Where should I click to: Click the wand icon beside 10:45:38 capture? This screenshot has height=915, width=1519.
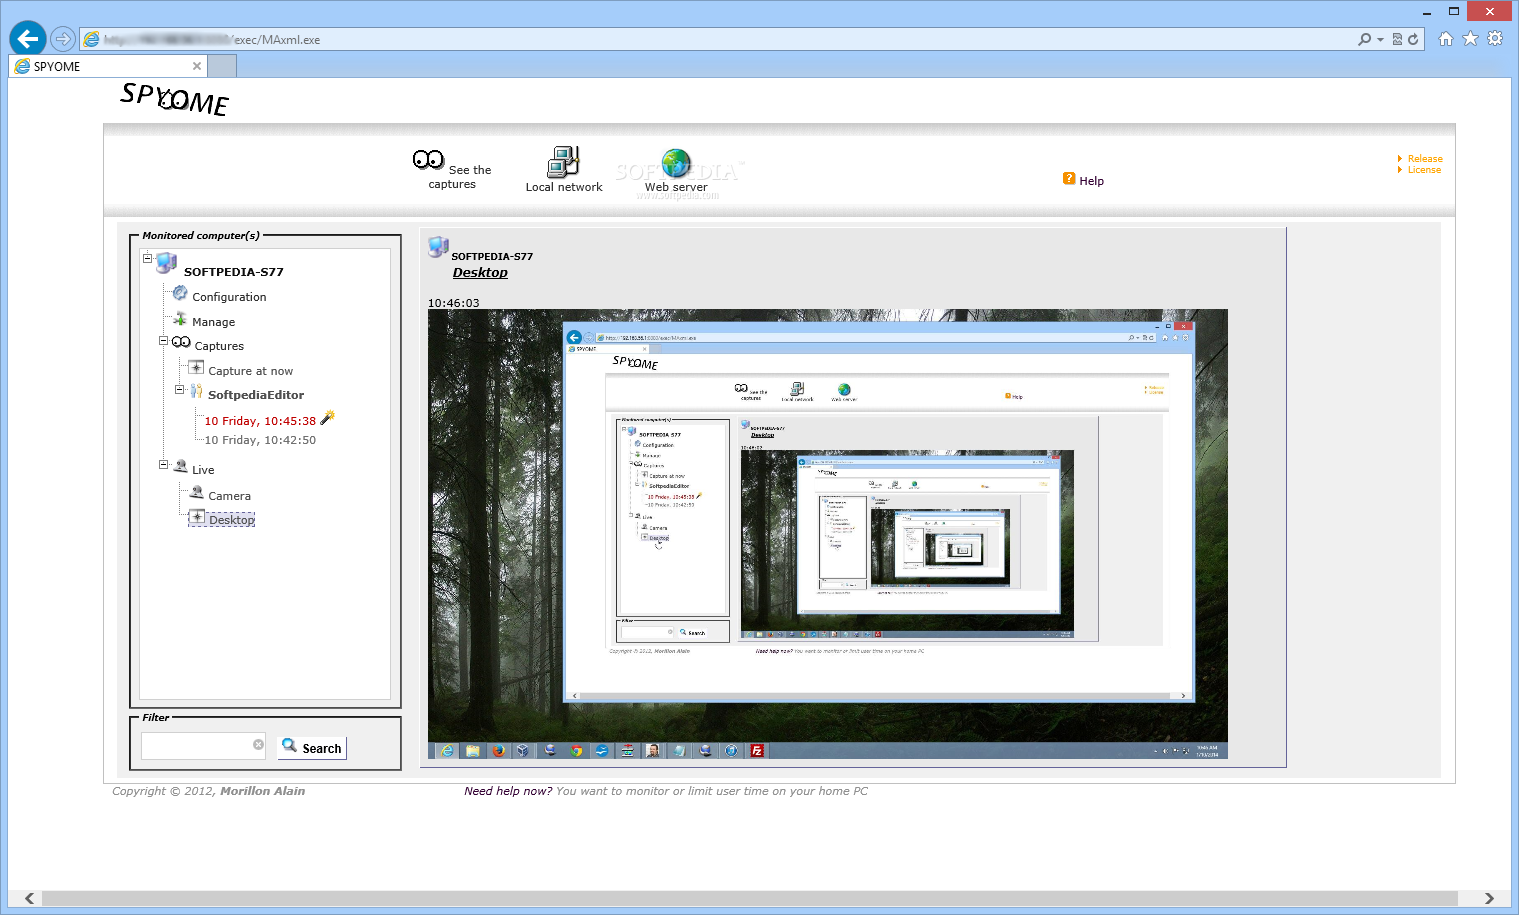pos(327,418)
